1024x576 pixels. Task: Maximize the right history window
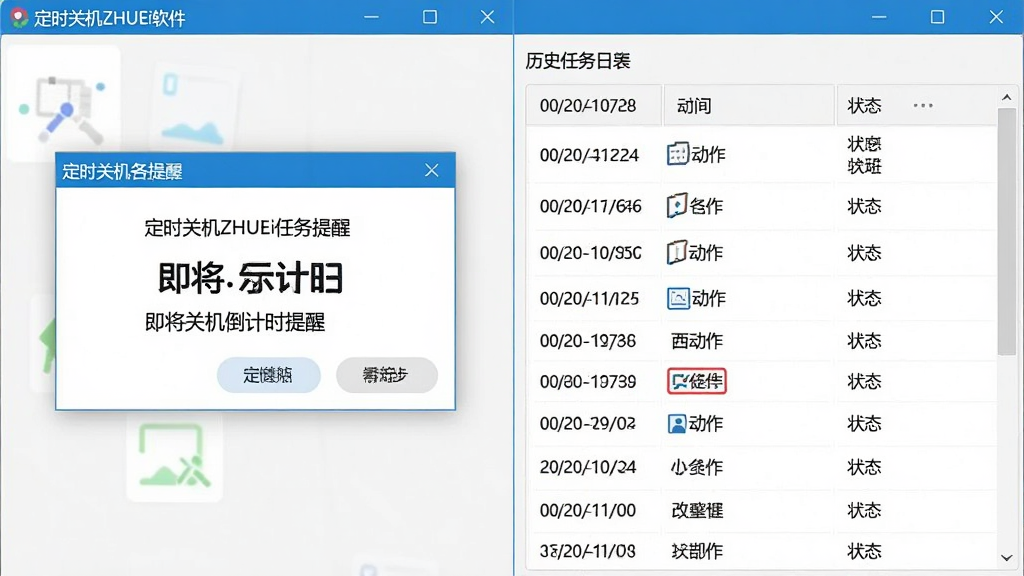pos(937,17)
